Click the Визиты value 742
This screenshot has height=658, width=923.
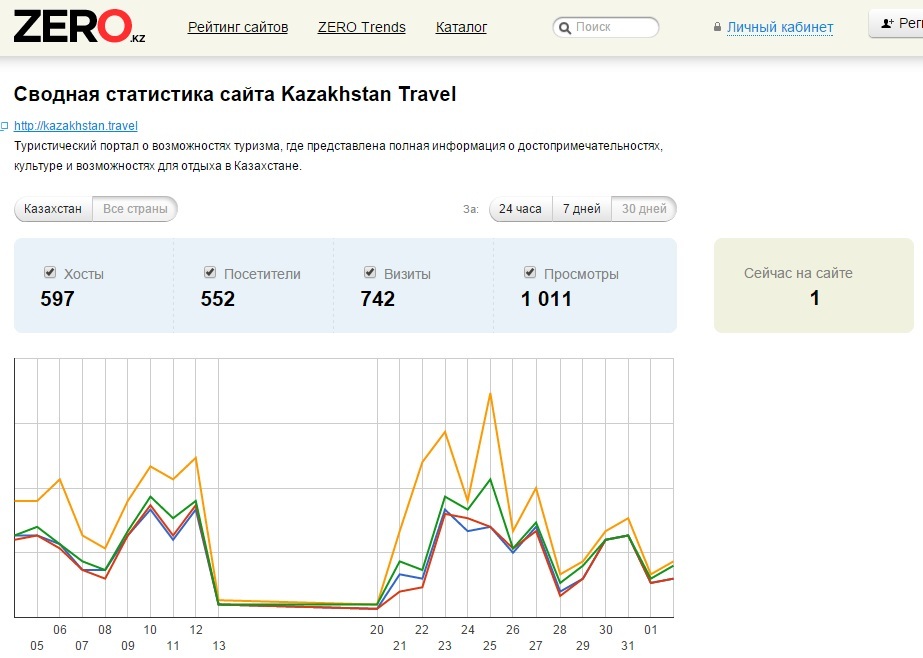point(378,299)
